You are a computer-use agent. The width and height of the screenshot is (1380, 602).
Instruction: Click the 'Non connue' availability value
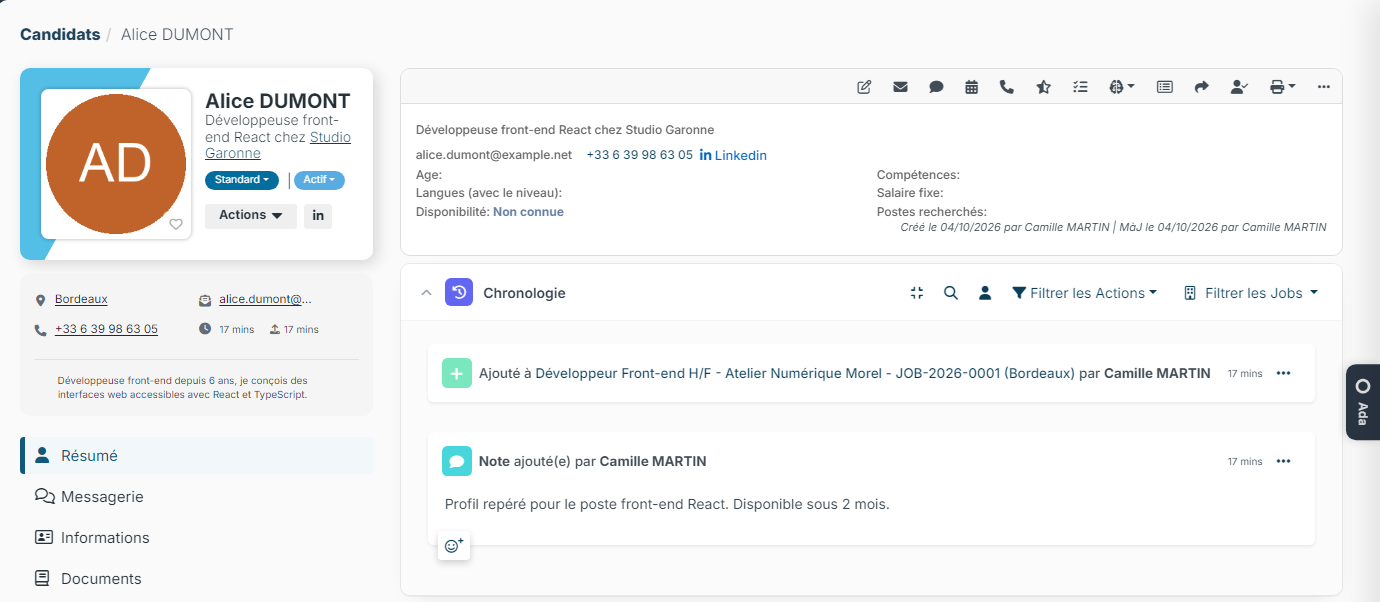(528, 212)
